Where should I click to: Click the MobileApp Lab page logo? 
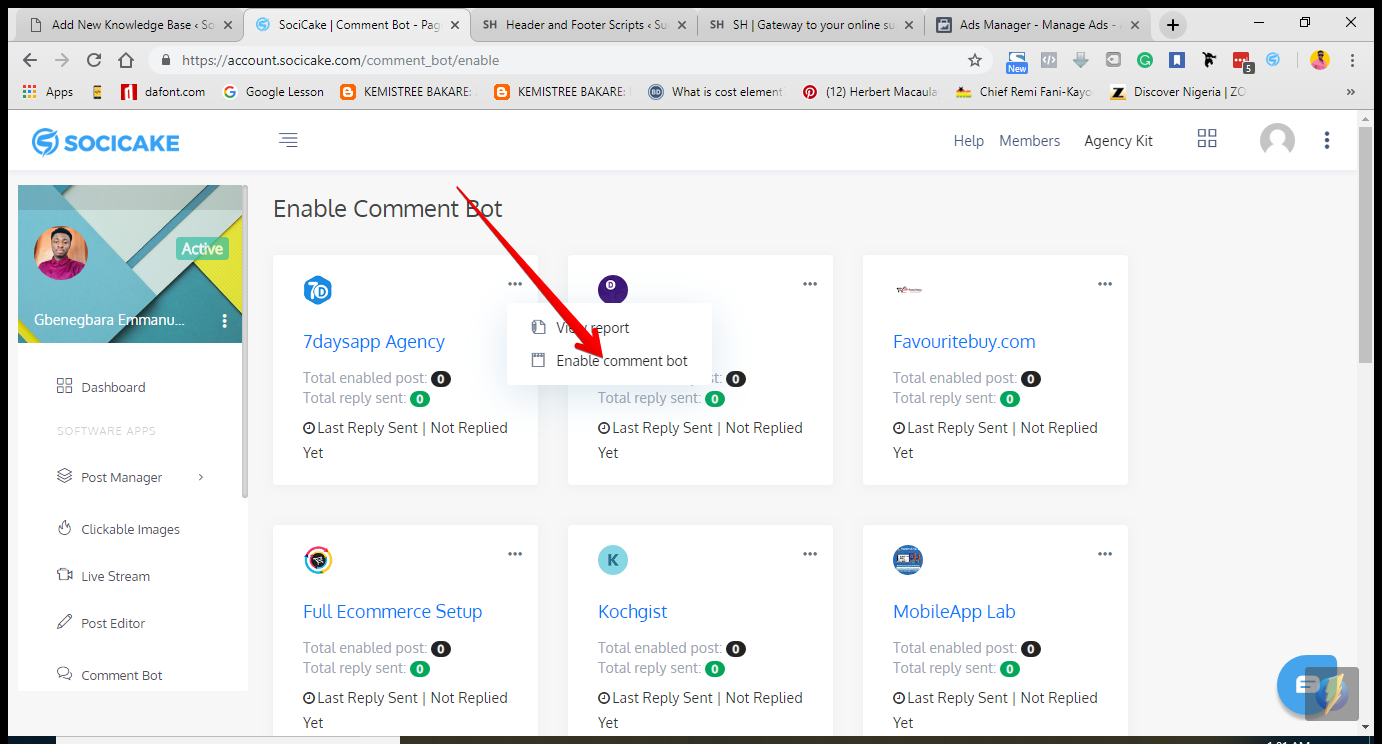908,560
